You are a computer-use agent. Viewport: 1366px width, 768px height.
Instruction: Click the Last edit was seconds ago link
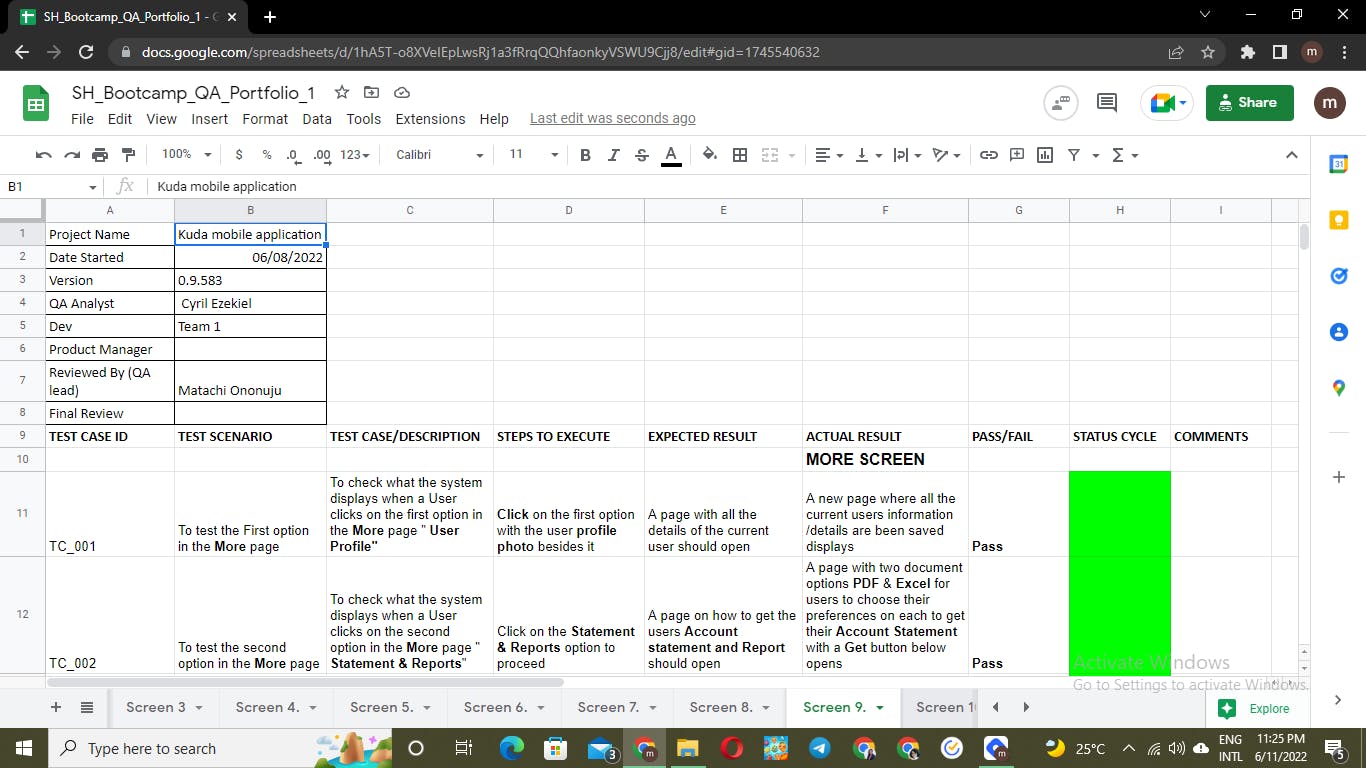[x=612, y=118]
